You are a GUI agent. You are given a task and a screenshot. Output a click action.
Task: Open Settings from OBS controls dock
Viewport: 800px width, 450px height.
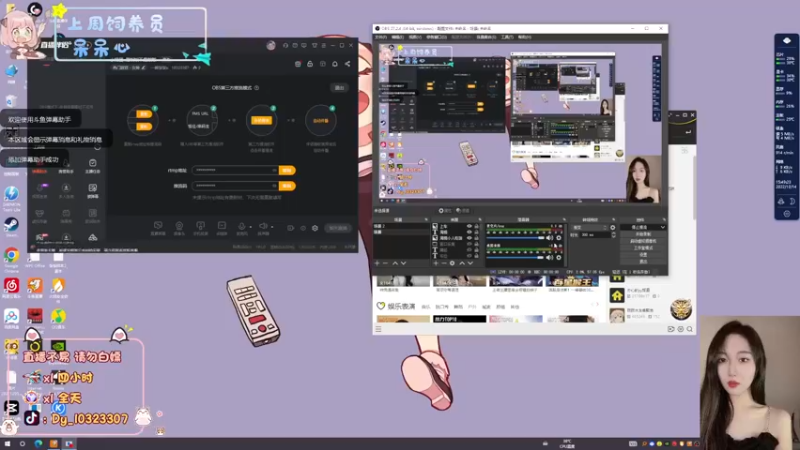(x=643, y=255)
